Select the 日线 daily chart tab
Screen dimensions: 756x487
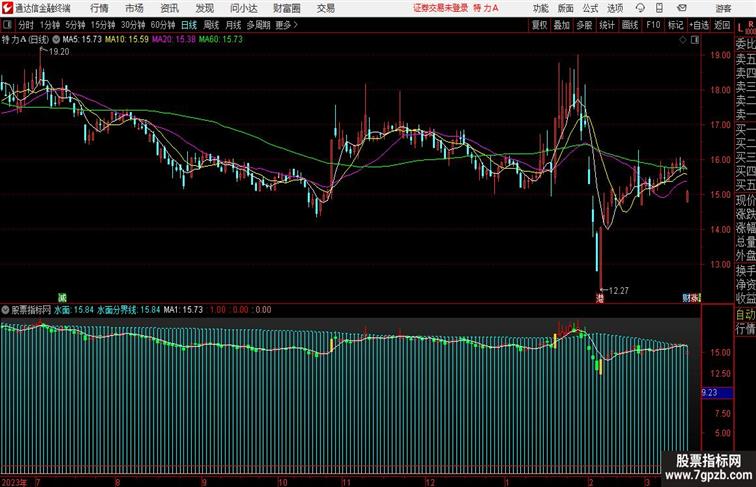point(189,25)
